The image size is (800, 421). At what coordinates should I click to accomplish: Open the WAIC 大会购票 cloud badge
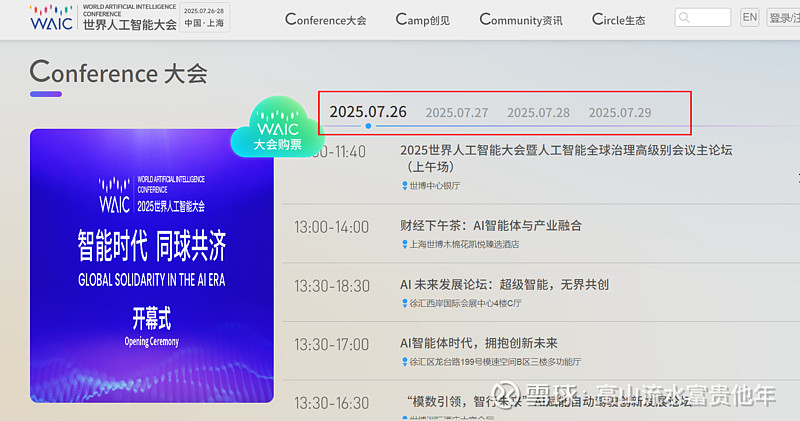click(278, 127)
